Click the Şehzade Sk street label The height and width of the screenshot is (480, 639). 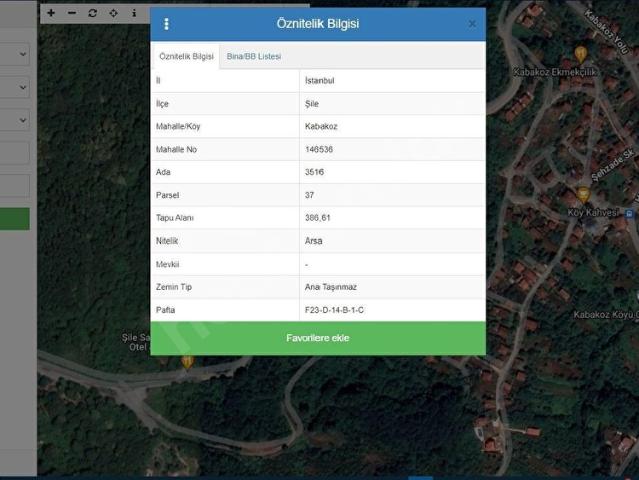click(613, 165)
